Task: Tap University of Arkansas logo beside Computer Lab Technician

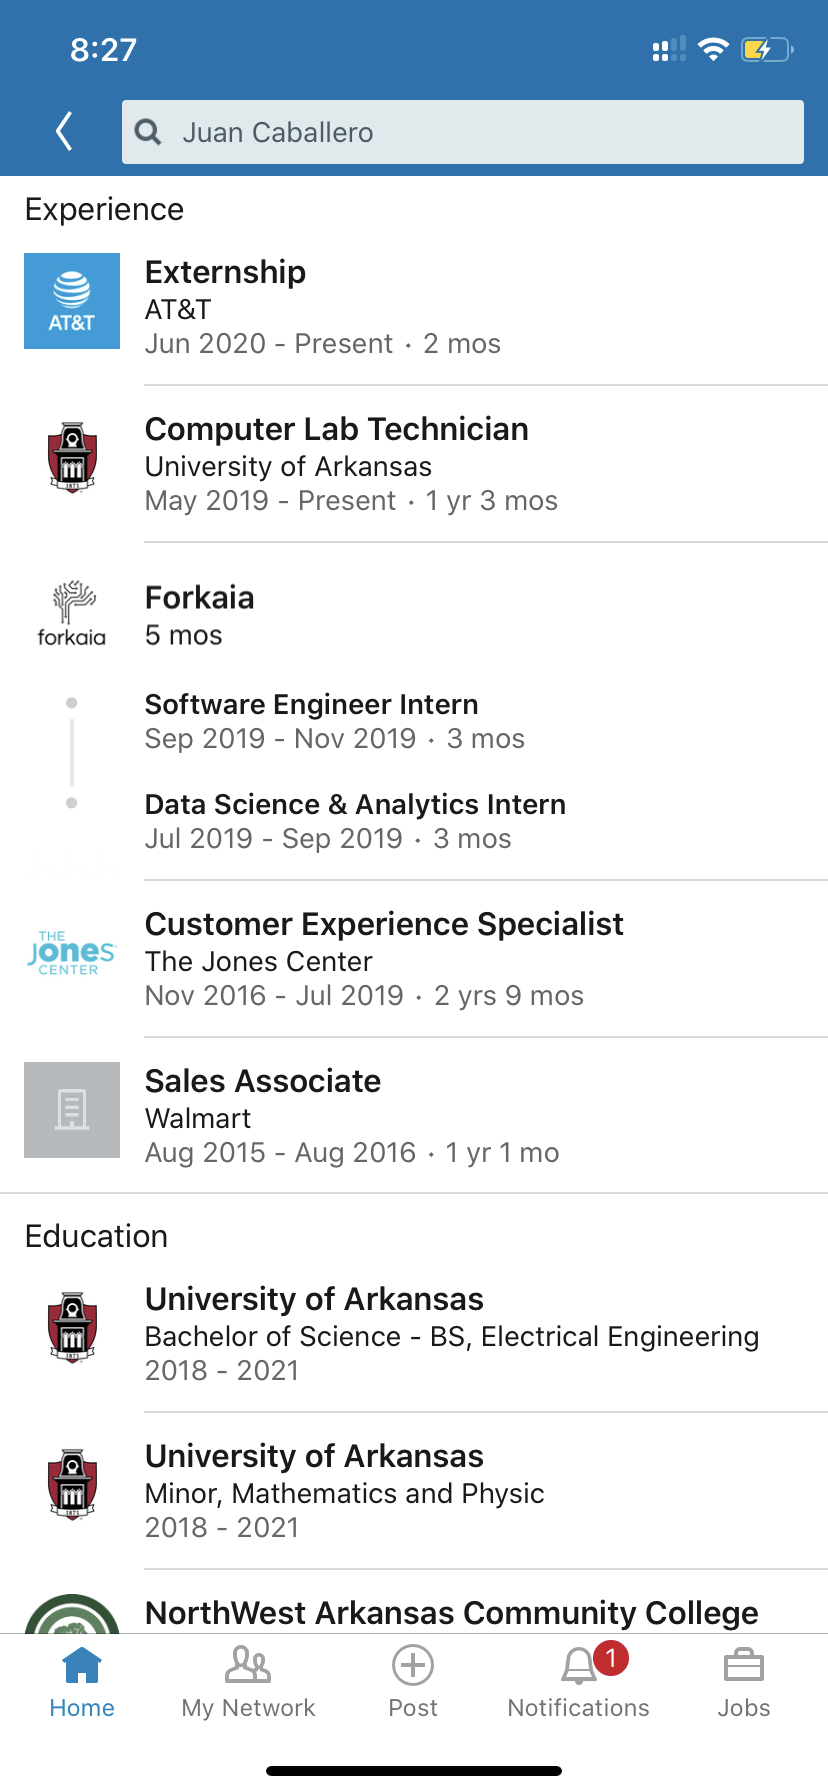Action: tap(72, 458)
